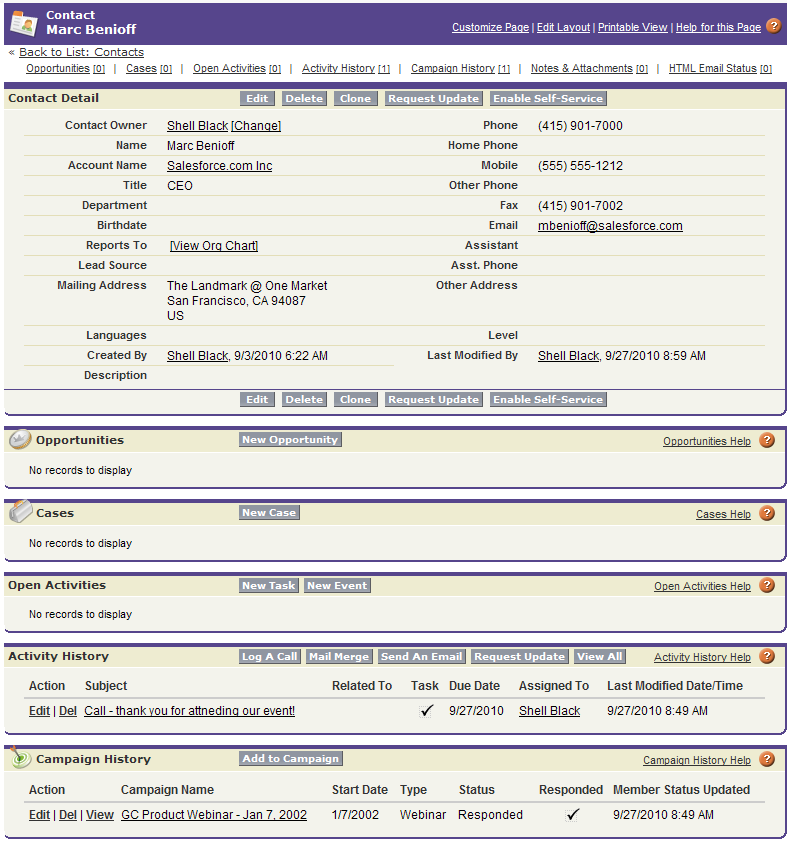Open Shell Black link in Created By
Viewport: 787px width, 844px height.
coord(198,356)
